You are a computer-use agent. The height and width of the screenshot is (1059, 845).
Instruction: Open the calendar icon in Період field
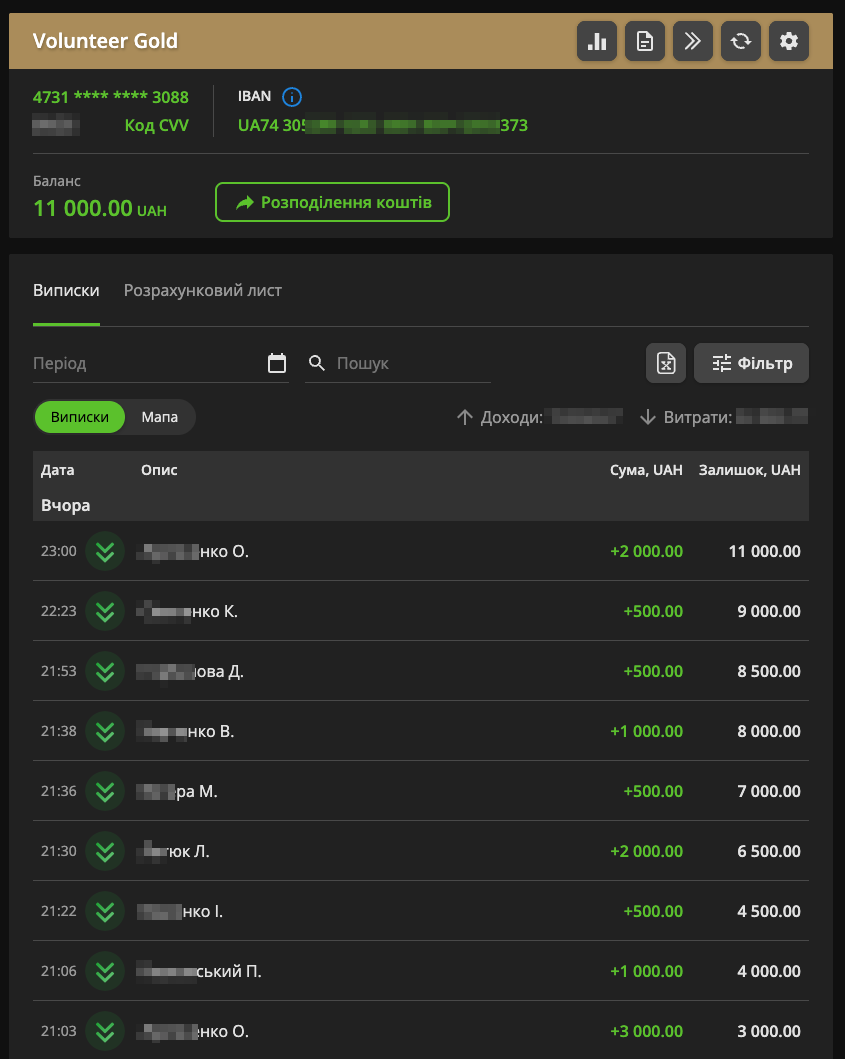pyautogui.click(x=277, y=364)
